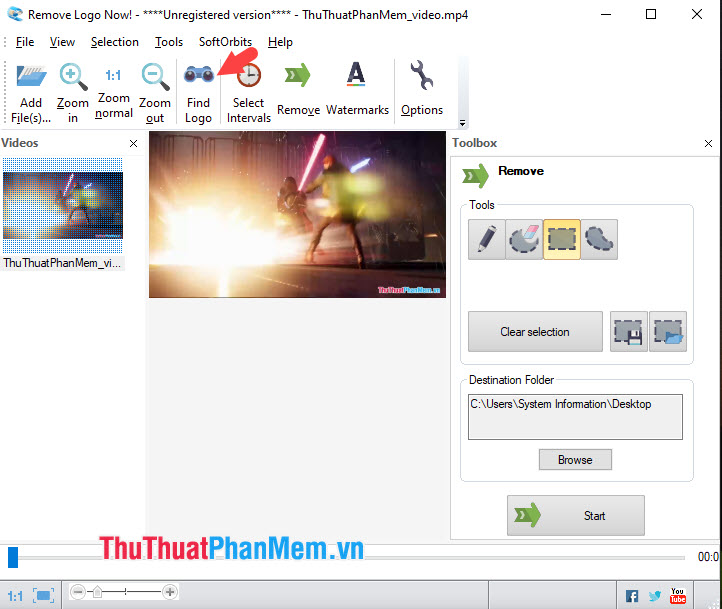Open the View menu

point(62,42)
